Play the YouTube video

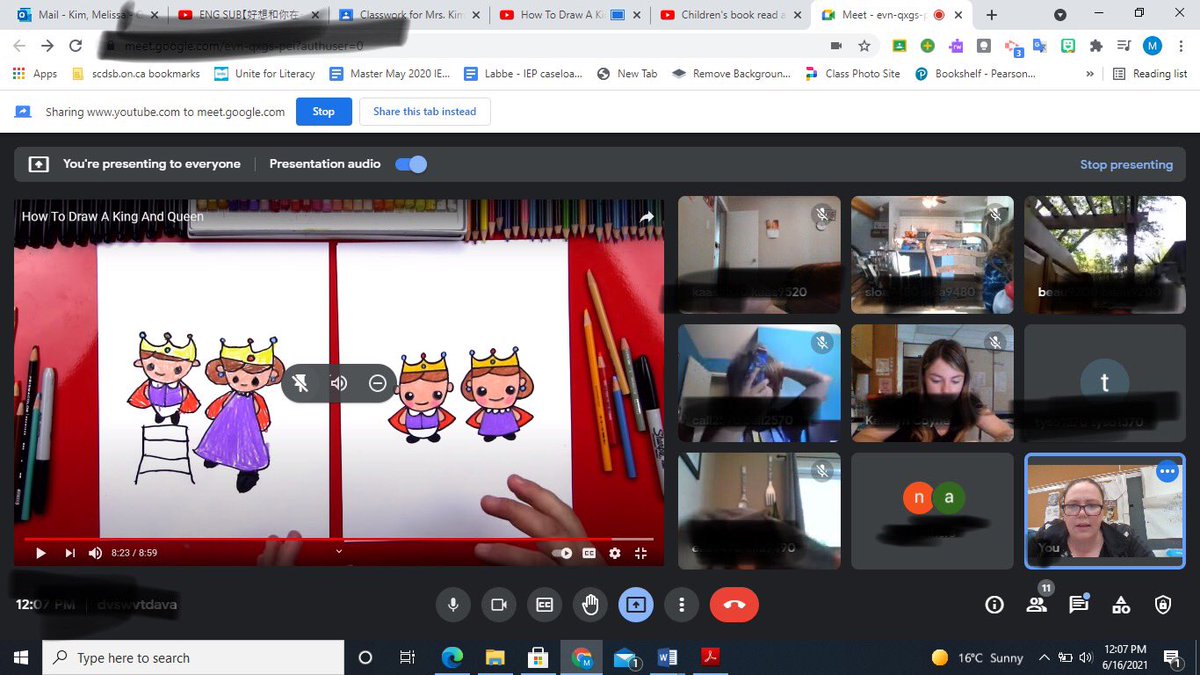click(x=40, y=552)
